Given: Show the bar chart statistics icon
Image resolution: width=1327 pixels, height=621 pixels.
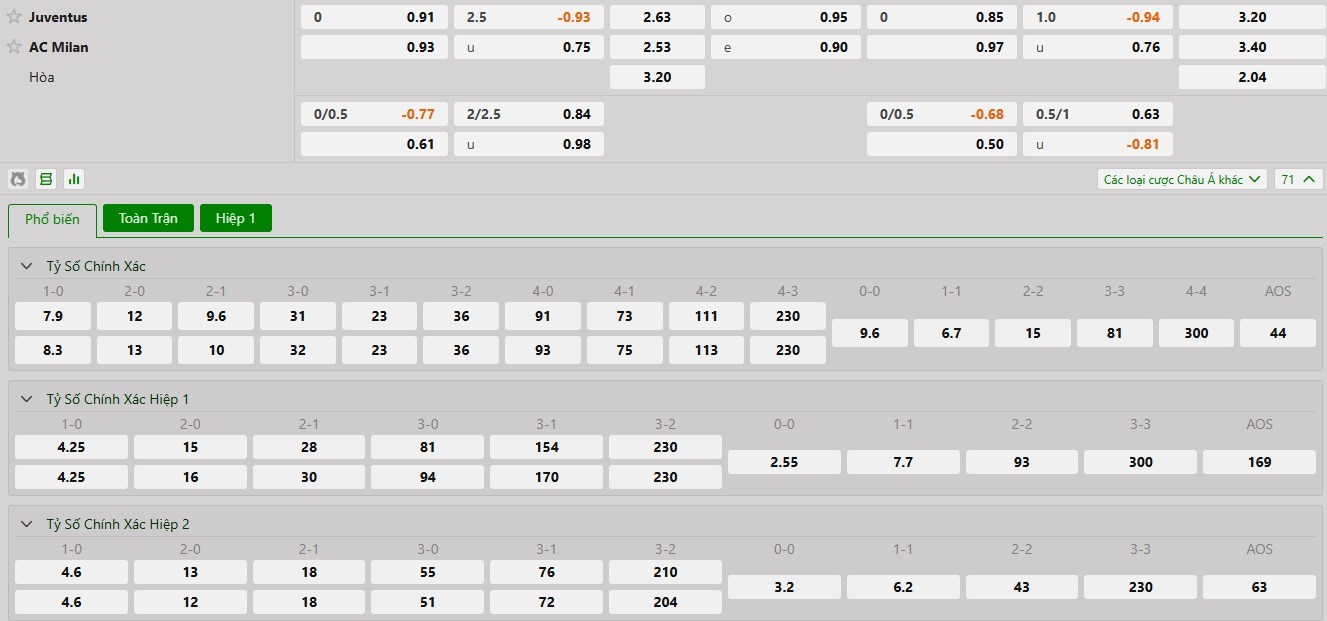Looking at the screenshot, I should point(74,179).
